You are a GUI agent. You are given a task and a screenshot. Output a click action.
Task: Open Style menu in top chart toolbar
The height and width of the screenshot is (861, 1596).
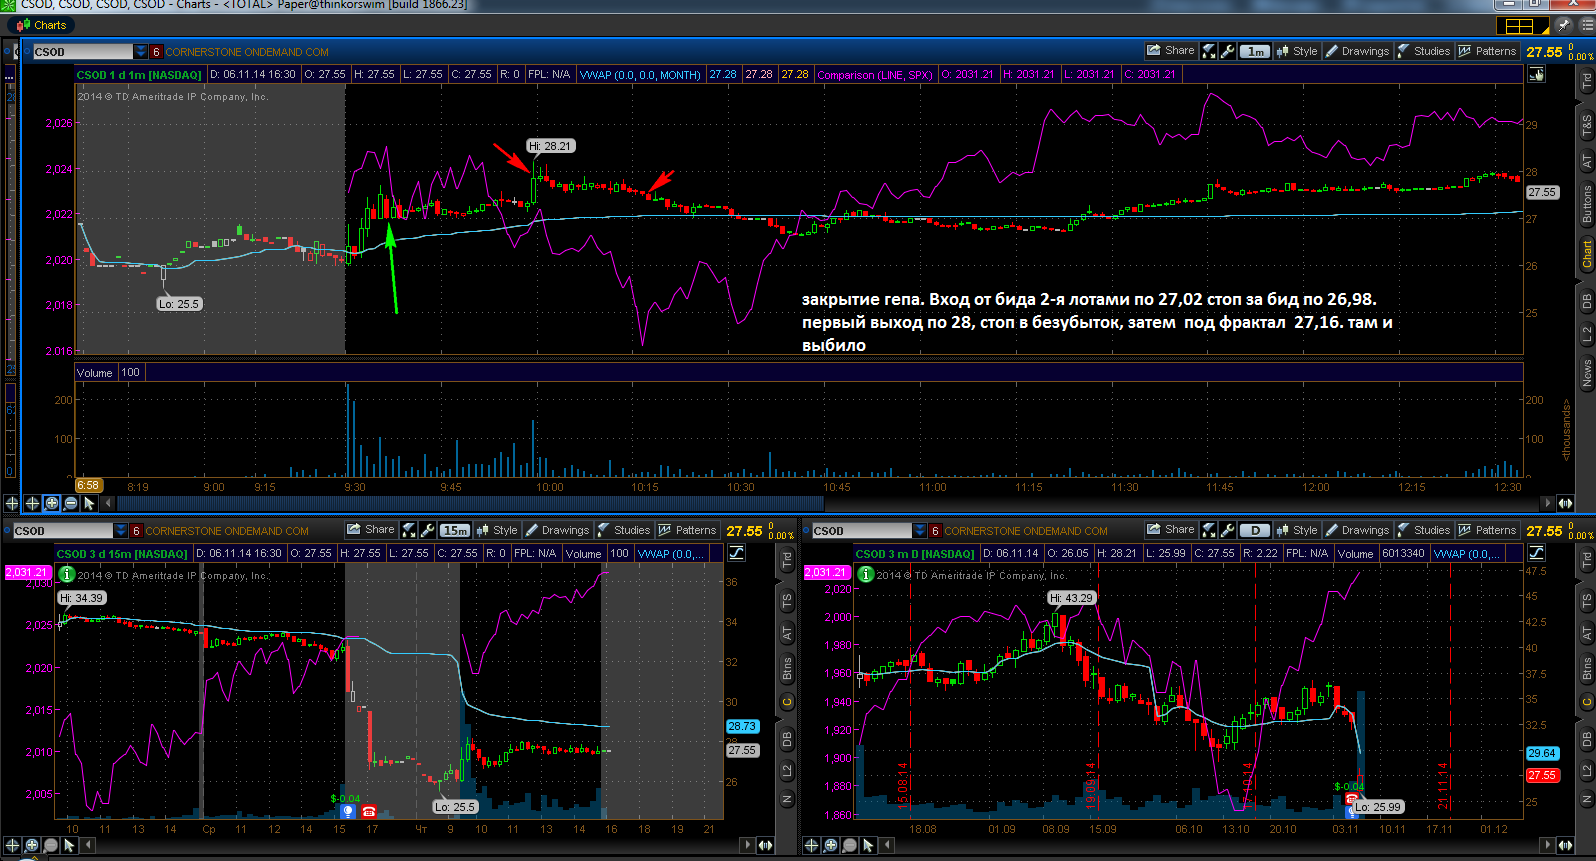(1296, 51)
